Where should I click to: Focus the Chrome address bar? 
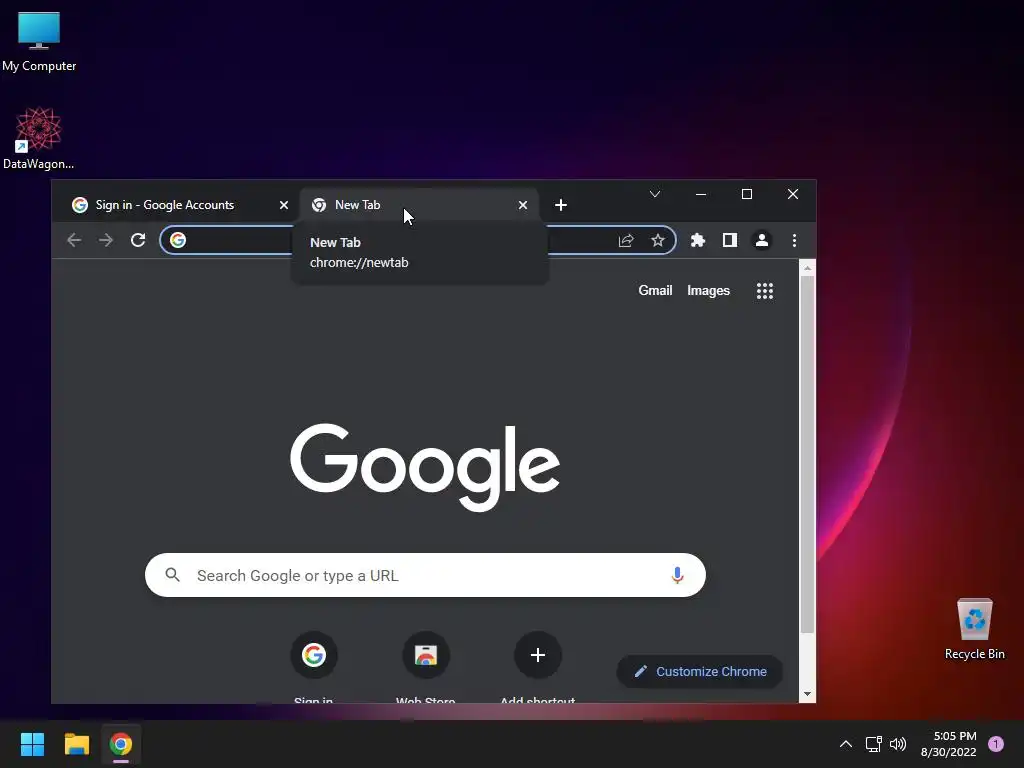click(418, 240)
